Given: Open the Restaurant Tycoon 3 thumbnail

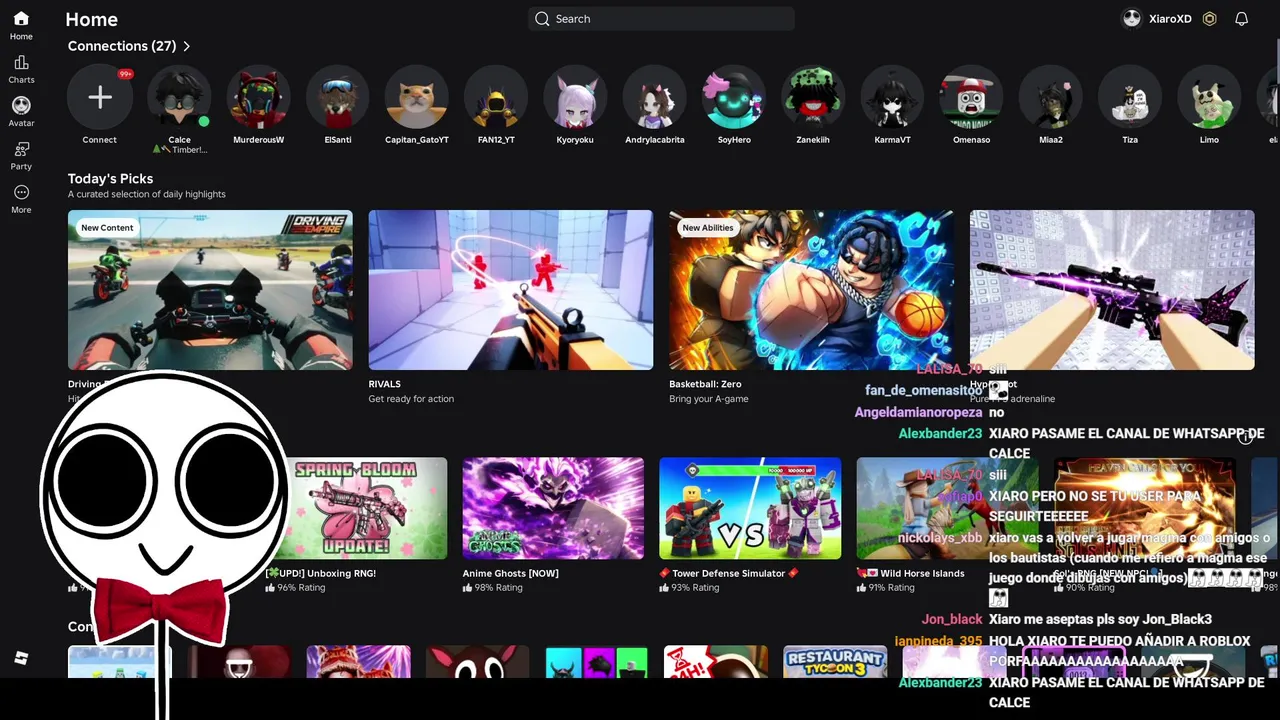Looking at the screenshot, I should pos(835,661).
